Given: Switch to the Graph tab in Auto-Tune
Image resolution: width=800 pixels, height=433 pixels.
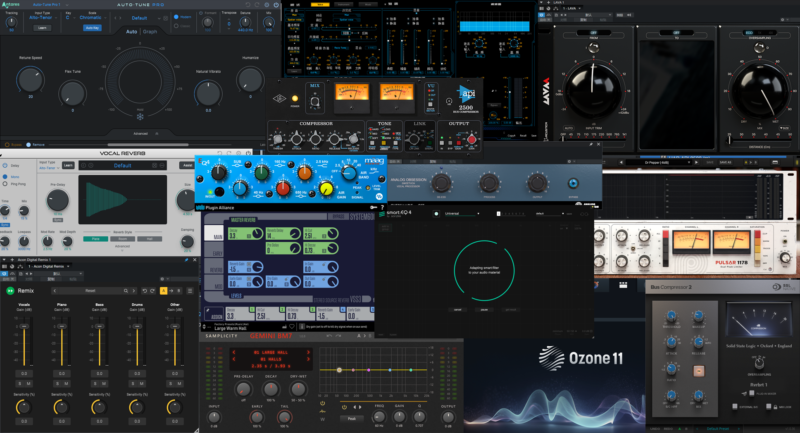Looking at the screenshot, I should [150, 31].
